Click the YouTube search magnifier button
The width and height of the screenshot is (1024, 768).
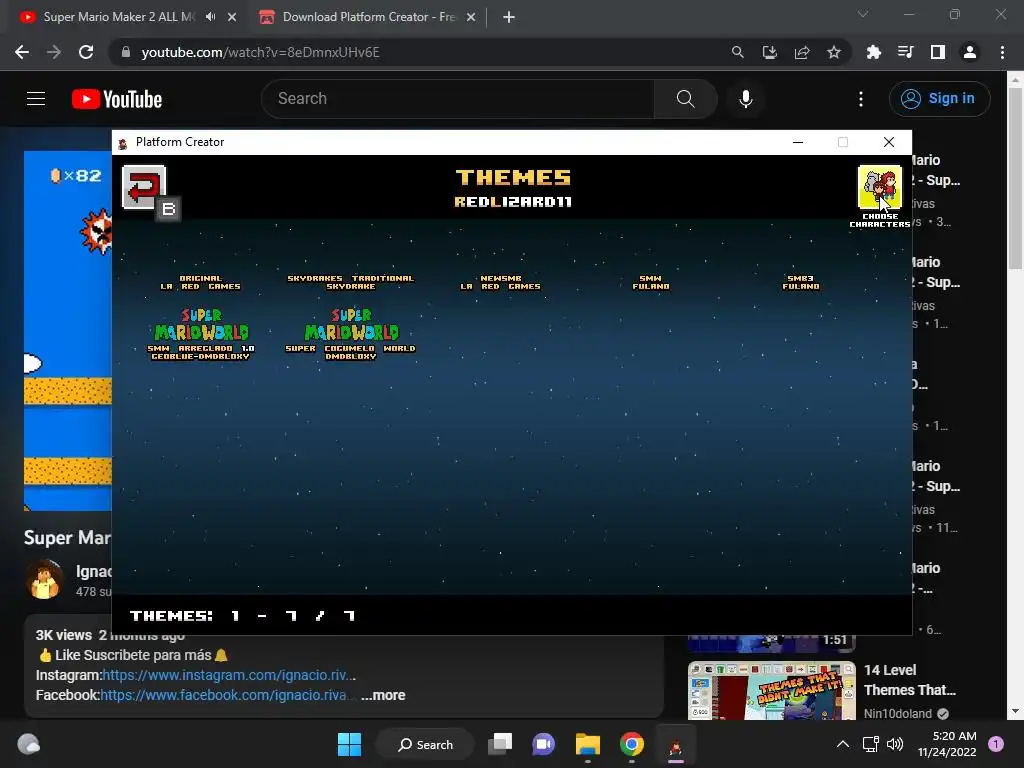click(686, 99)
